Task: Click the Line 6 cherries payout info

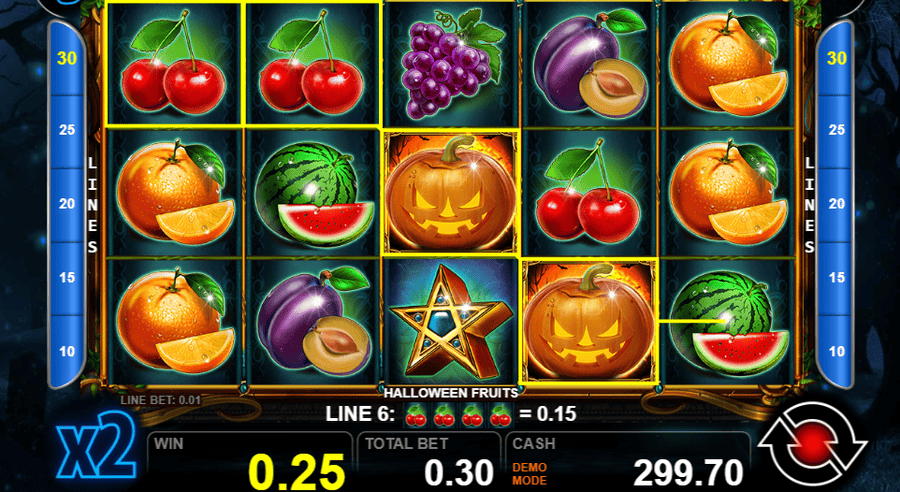Action: coord(451,414)
